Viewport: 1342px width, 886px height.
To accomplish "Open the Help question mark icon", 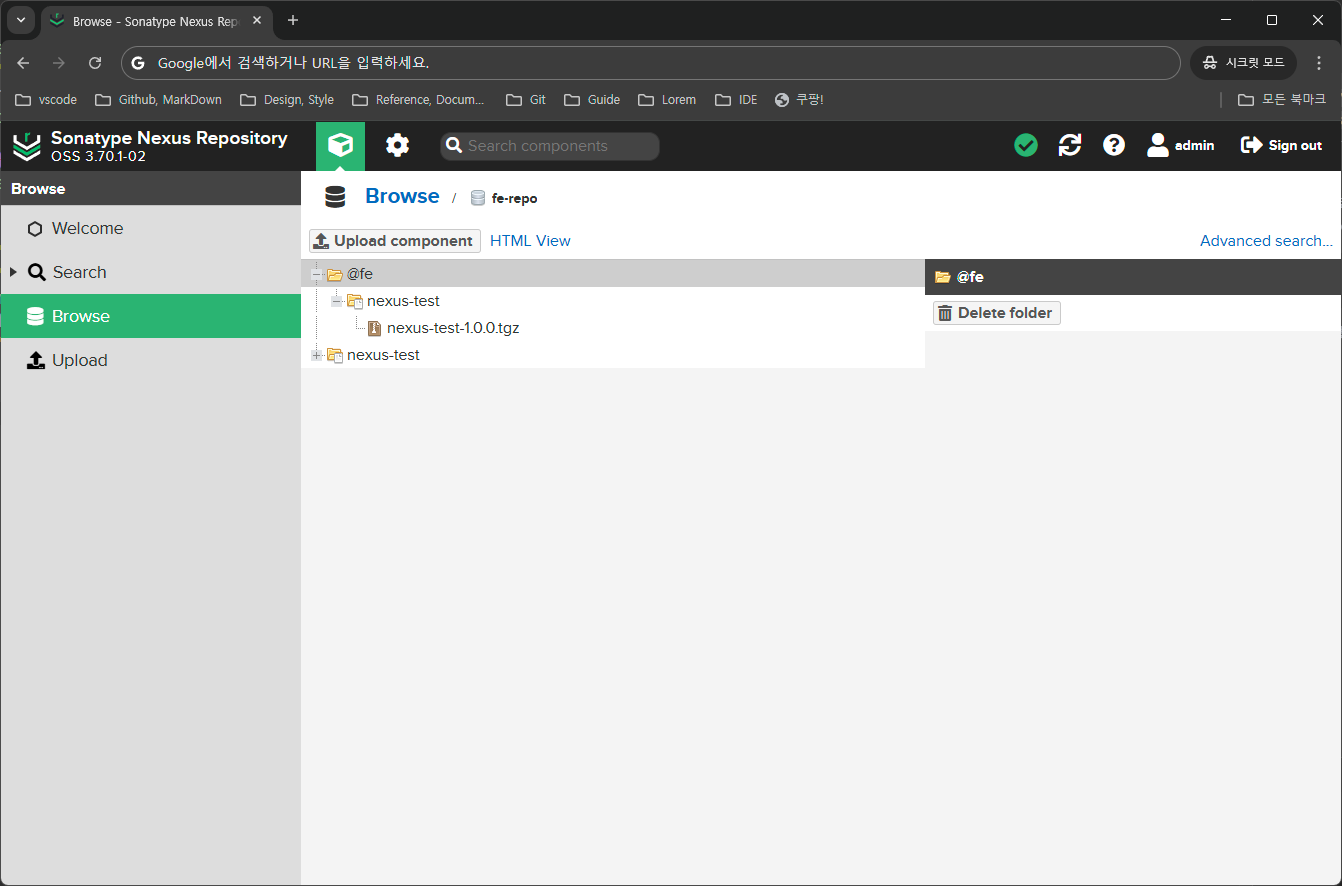I will click(1114, 146).
